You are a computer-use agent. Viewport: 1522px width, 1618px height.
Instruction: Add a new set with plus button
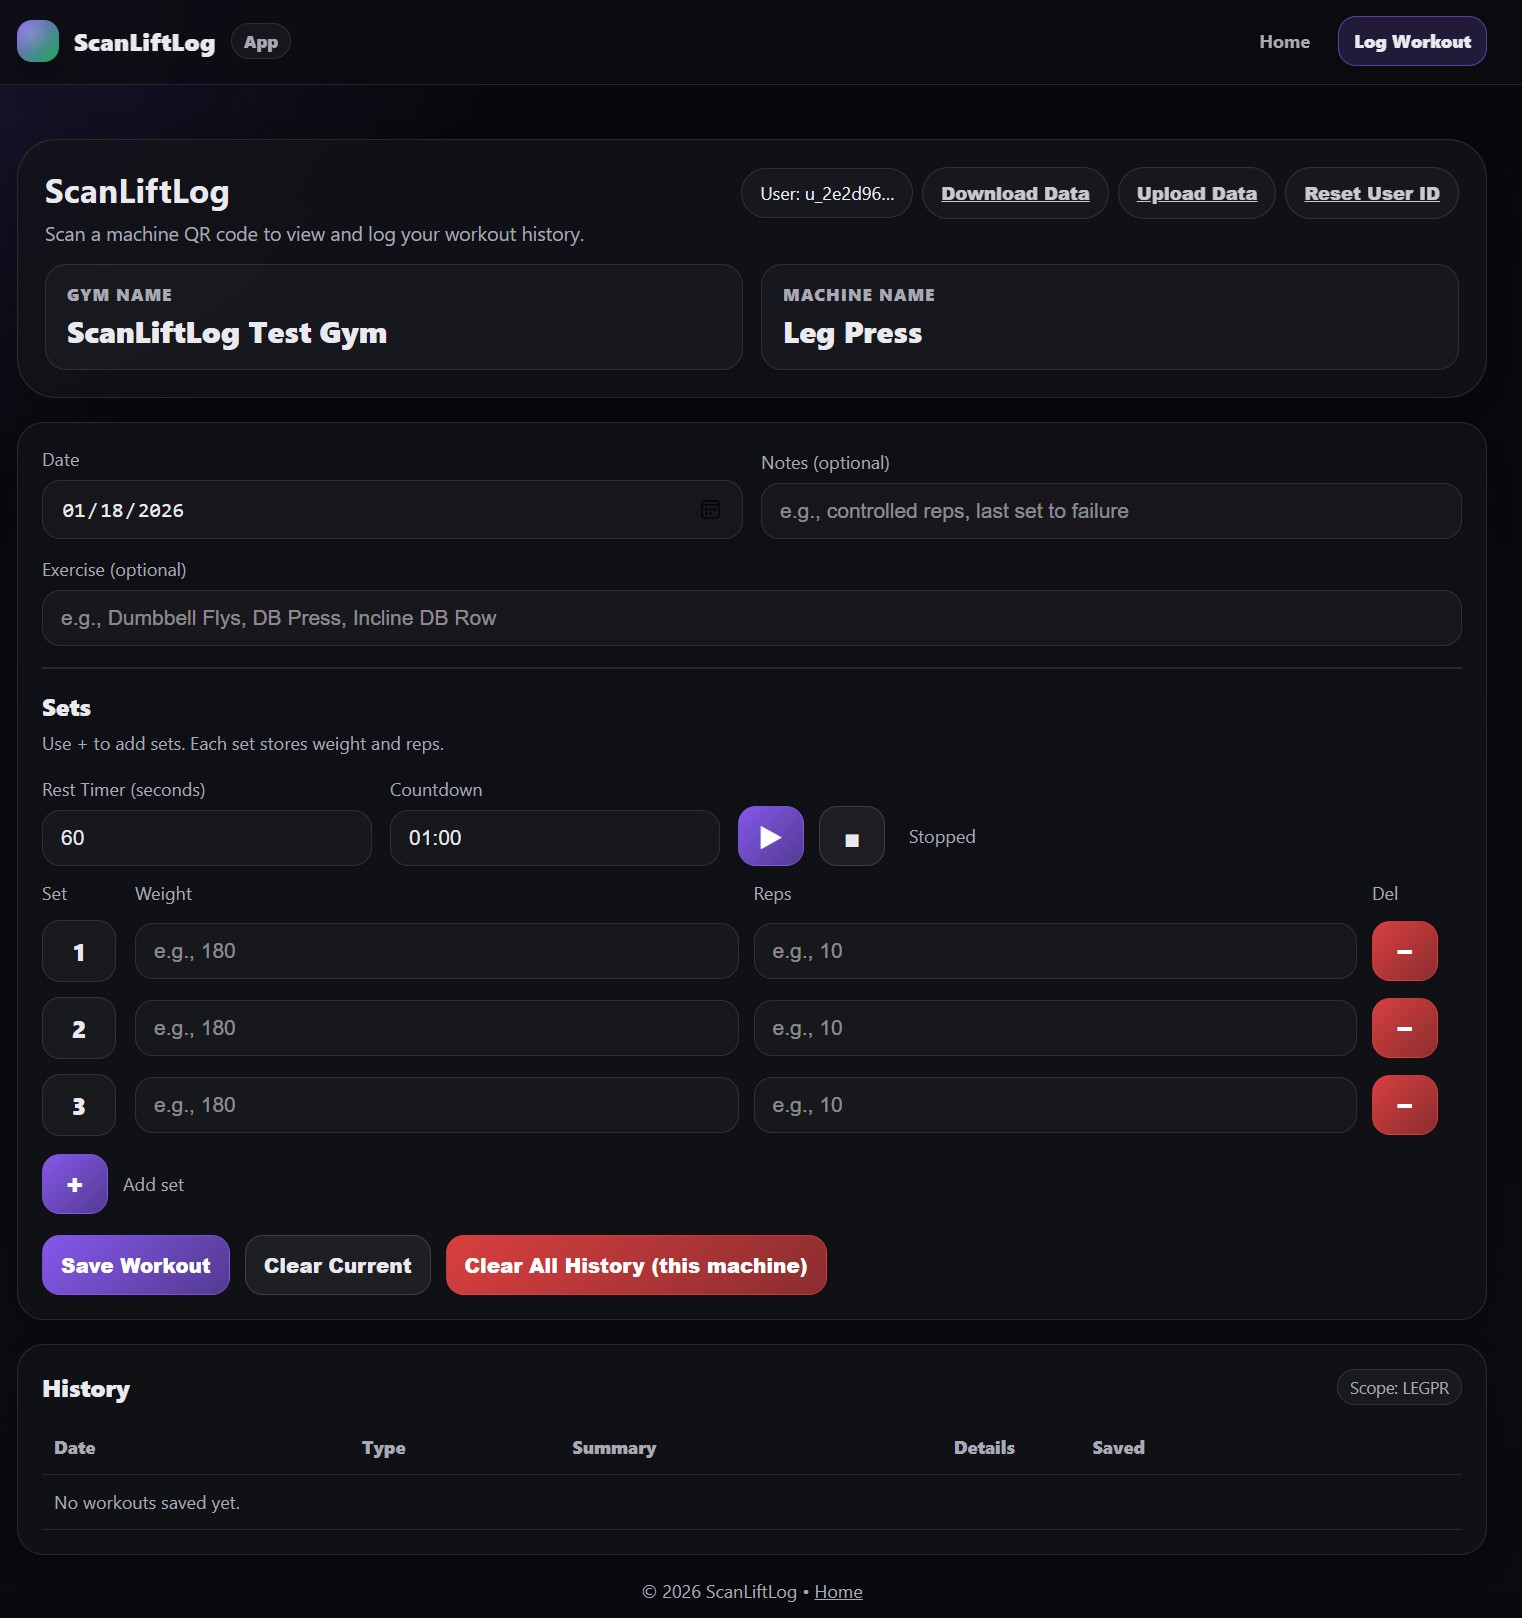pyautogui.click(x=75, y=1184)
